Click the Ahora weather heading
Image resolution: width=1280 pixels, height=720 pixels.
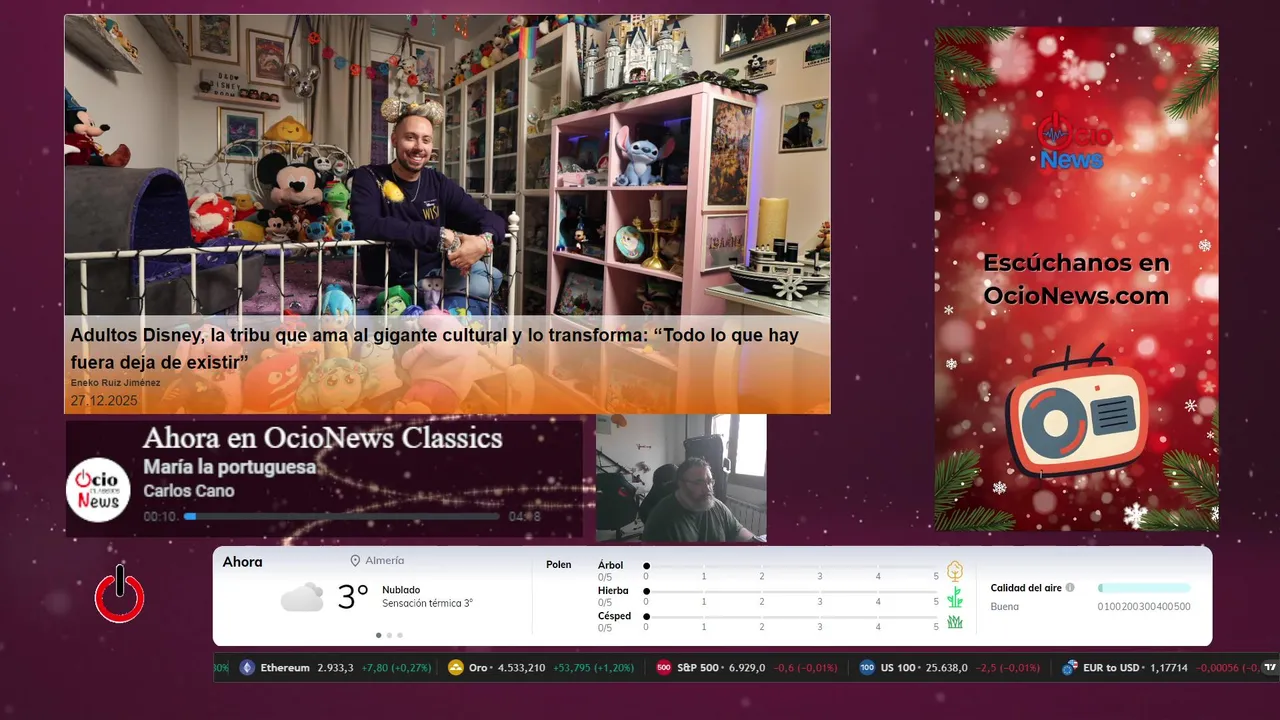click(242, 562)
